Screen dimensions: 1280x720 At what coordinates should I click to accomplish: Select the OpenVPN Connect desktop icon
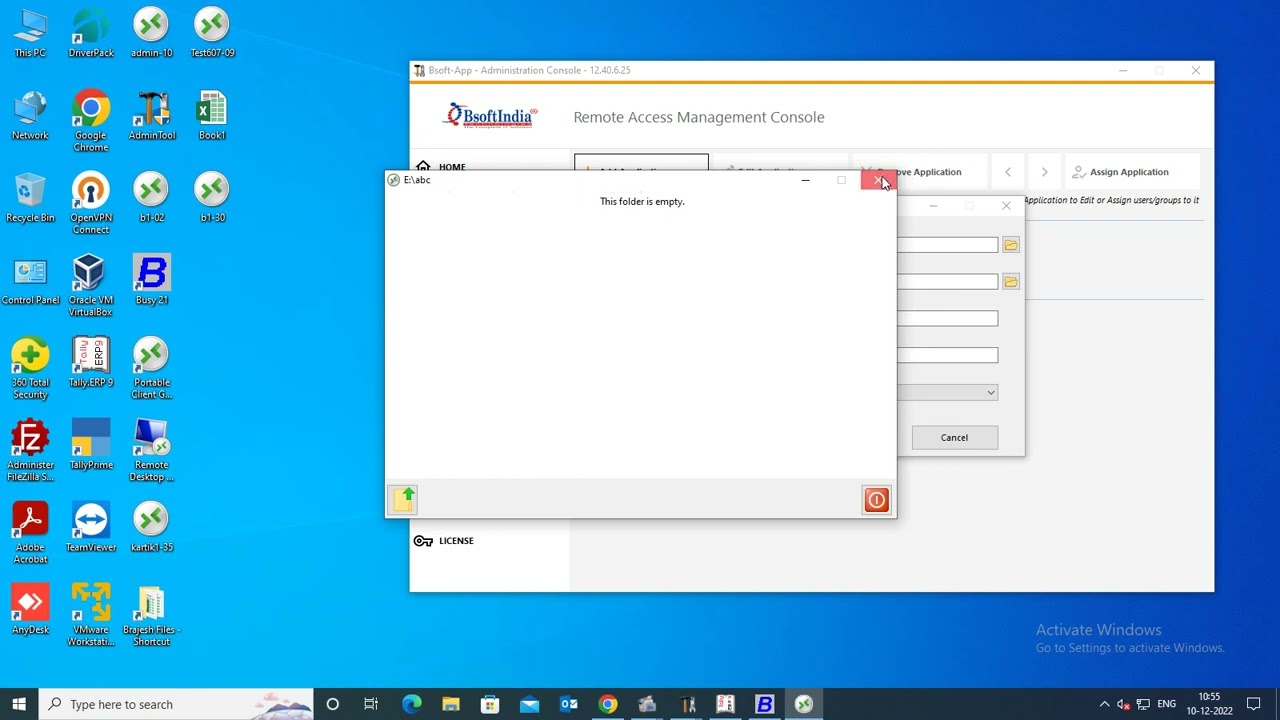click(91, 204)
